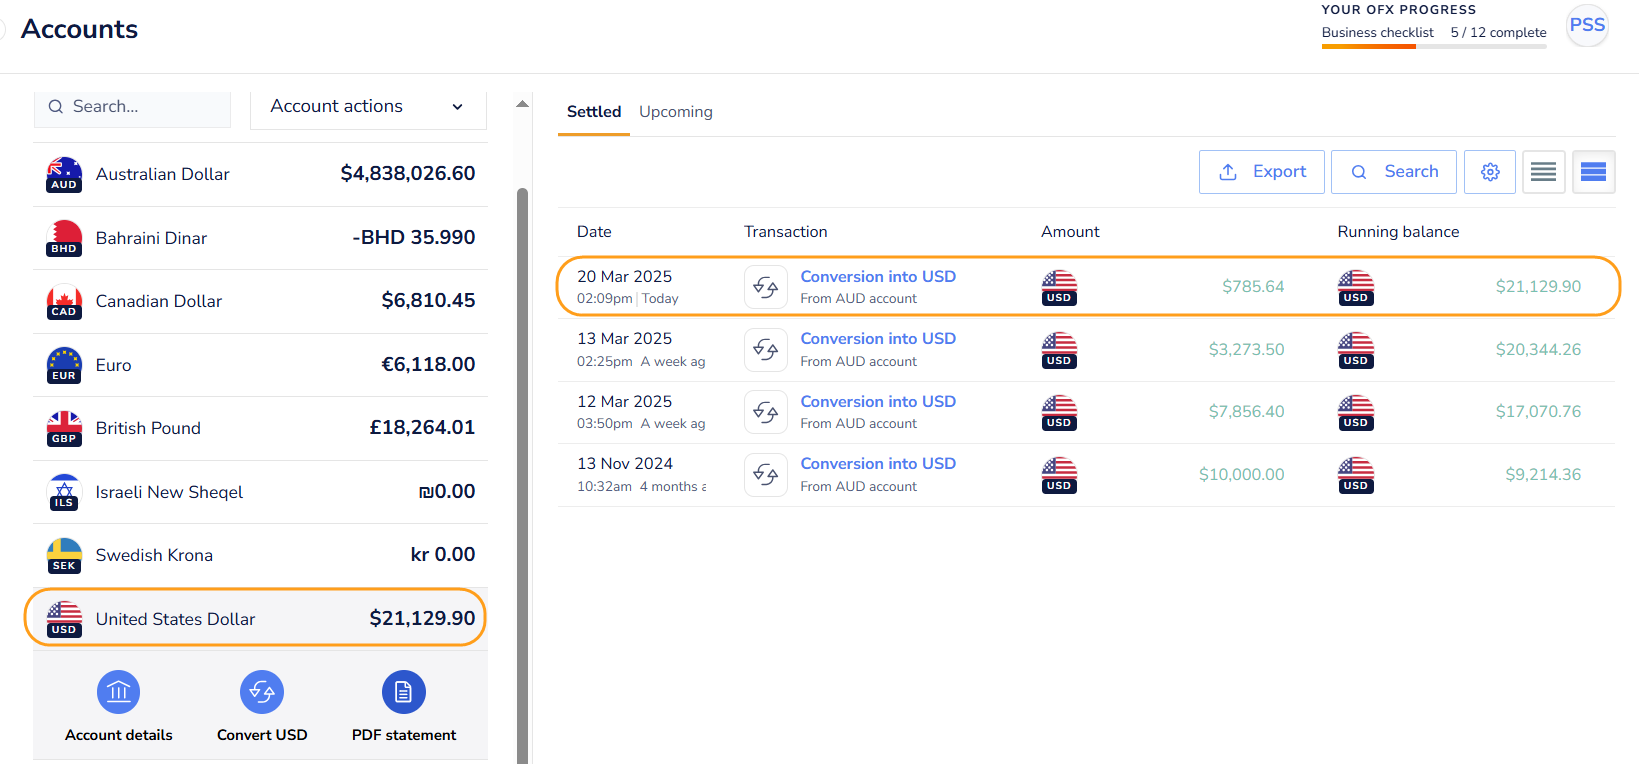
Task: Click the PSS profile avatar
Action: click(1587, 25)
